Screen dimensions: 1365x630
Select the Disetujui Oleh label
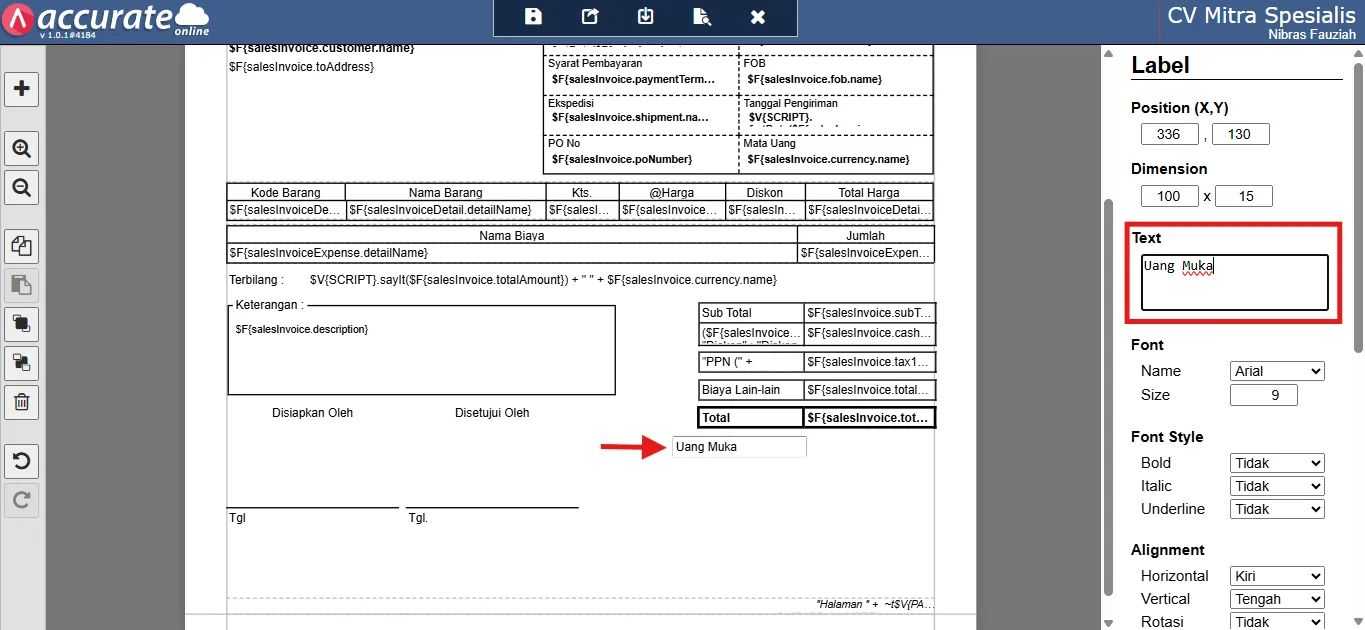pos(492,413)
